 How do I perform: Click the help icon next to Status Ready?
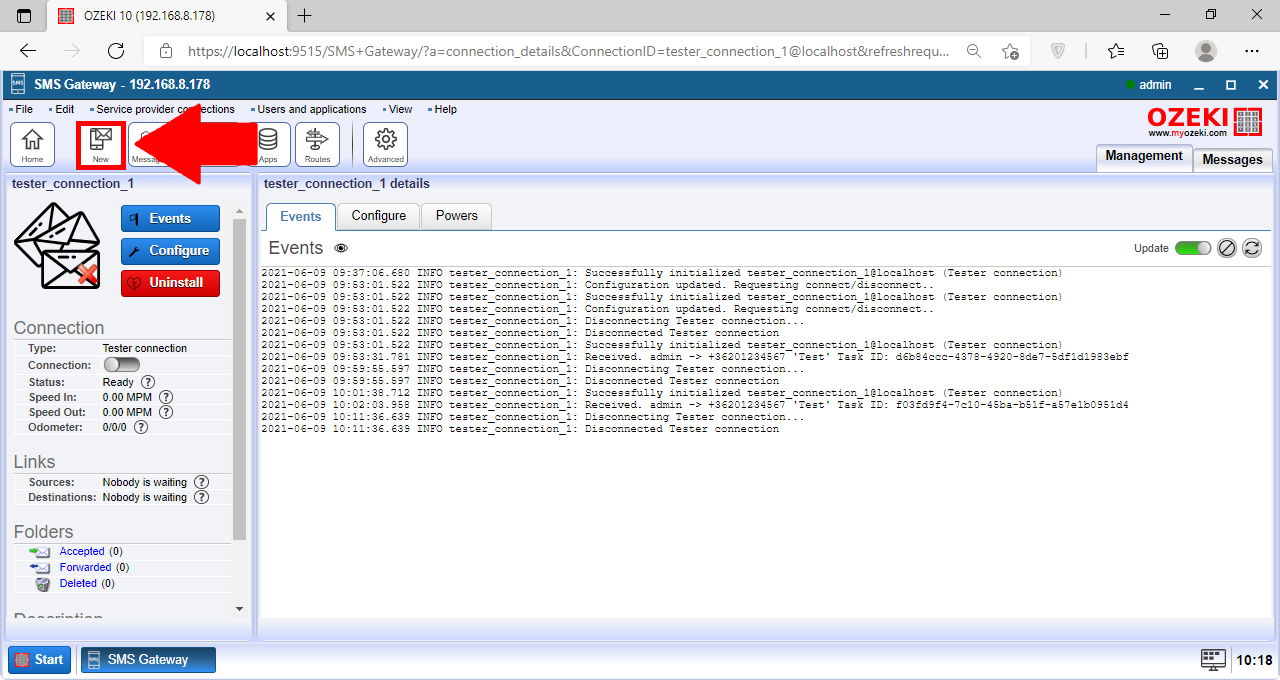[x=148, y=382]
